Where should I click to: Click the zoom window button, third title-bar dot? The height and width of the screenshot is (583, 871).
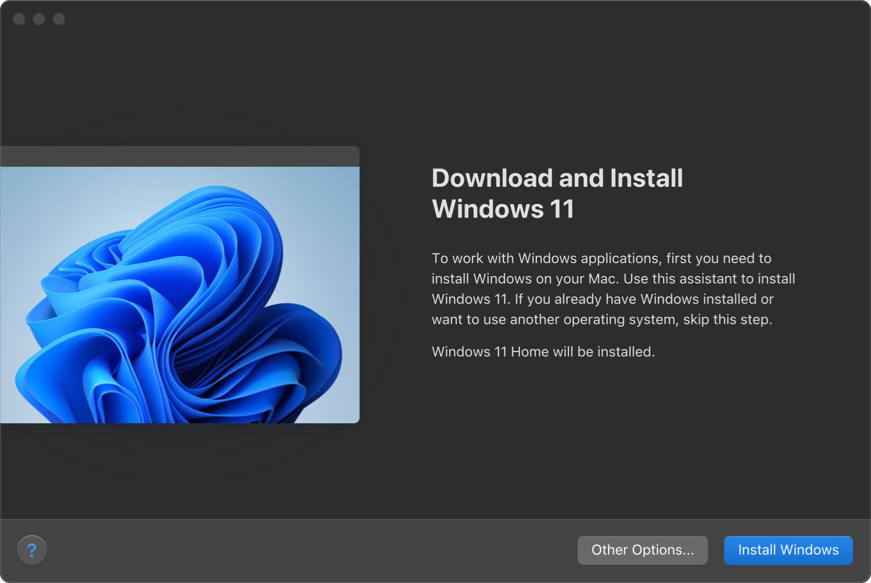tap(59, 19)
